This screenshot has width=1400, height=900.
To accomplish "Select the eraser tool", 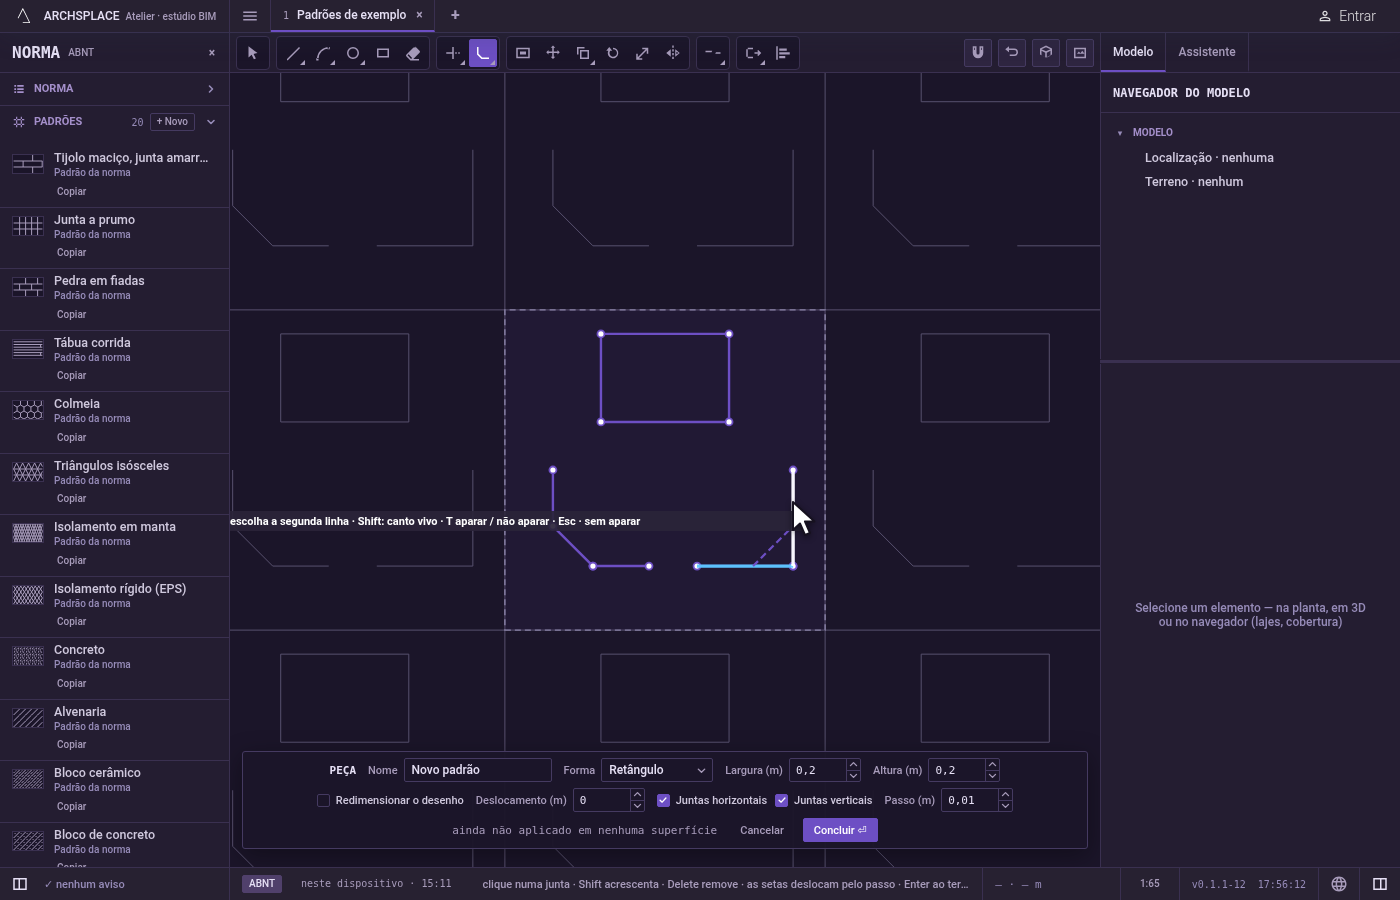I will click(x=413, y=53).
